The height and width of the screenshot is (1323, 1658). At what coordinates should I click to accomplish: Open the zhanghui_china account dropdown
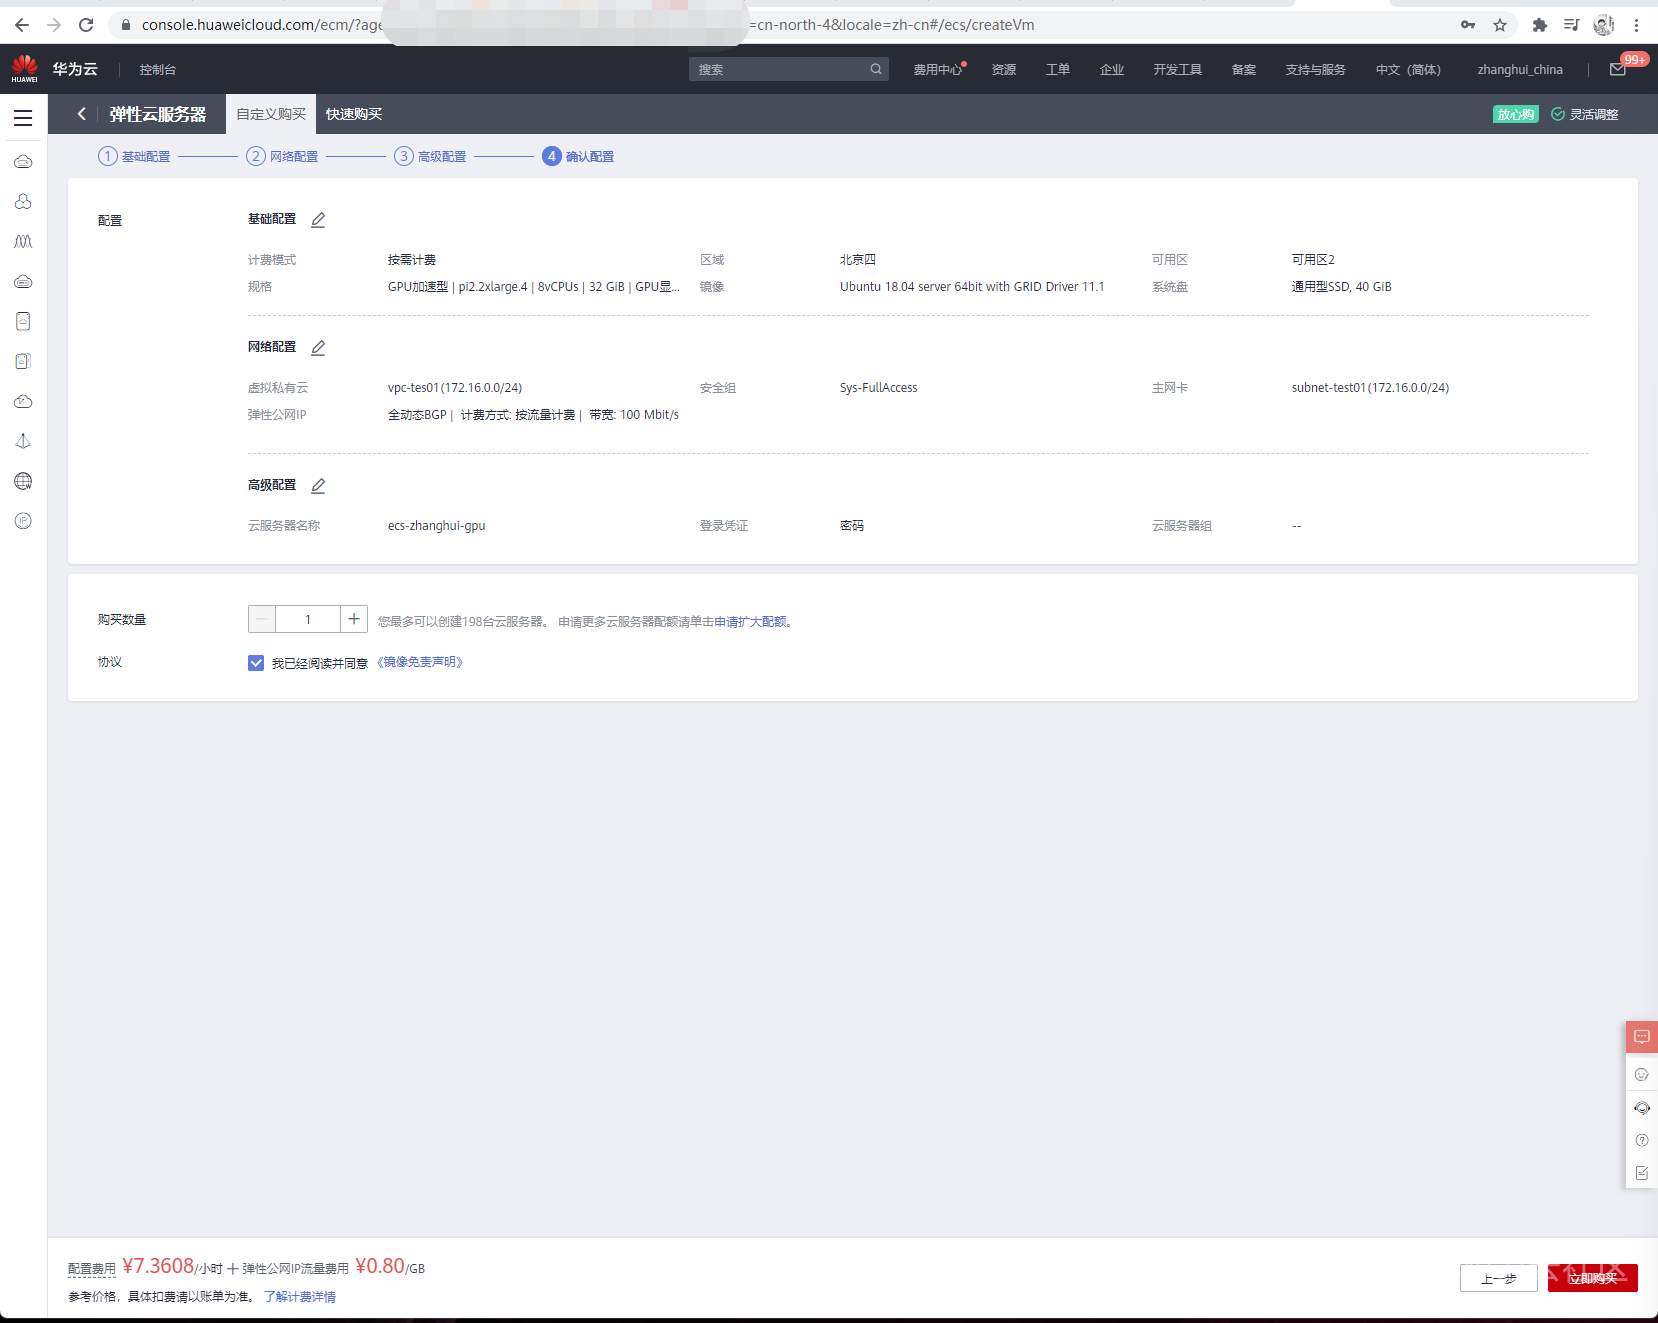tap(1520, 69)
